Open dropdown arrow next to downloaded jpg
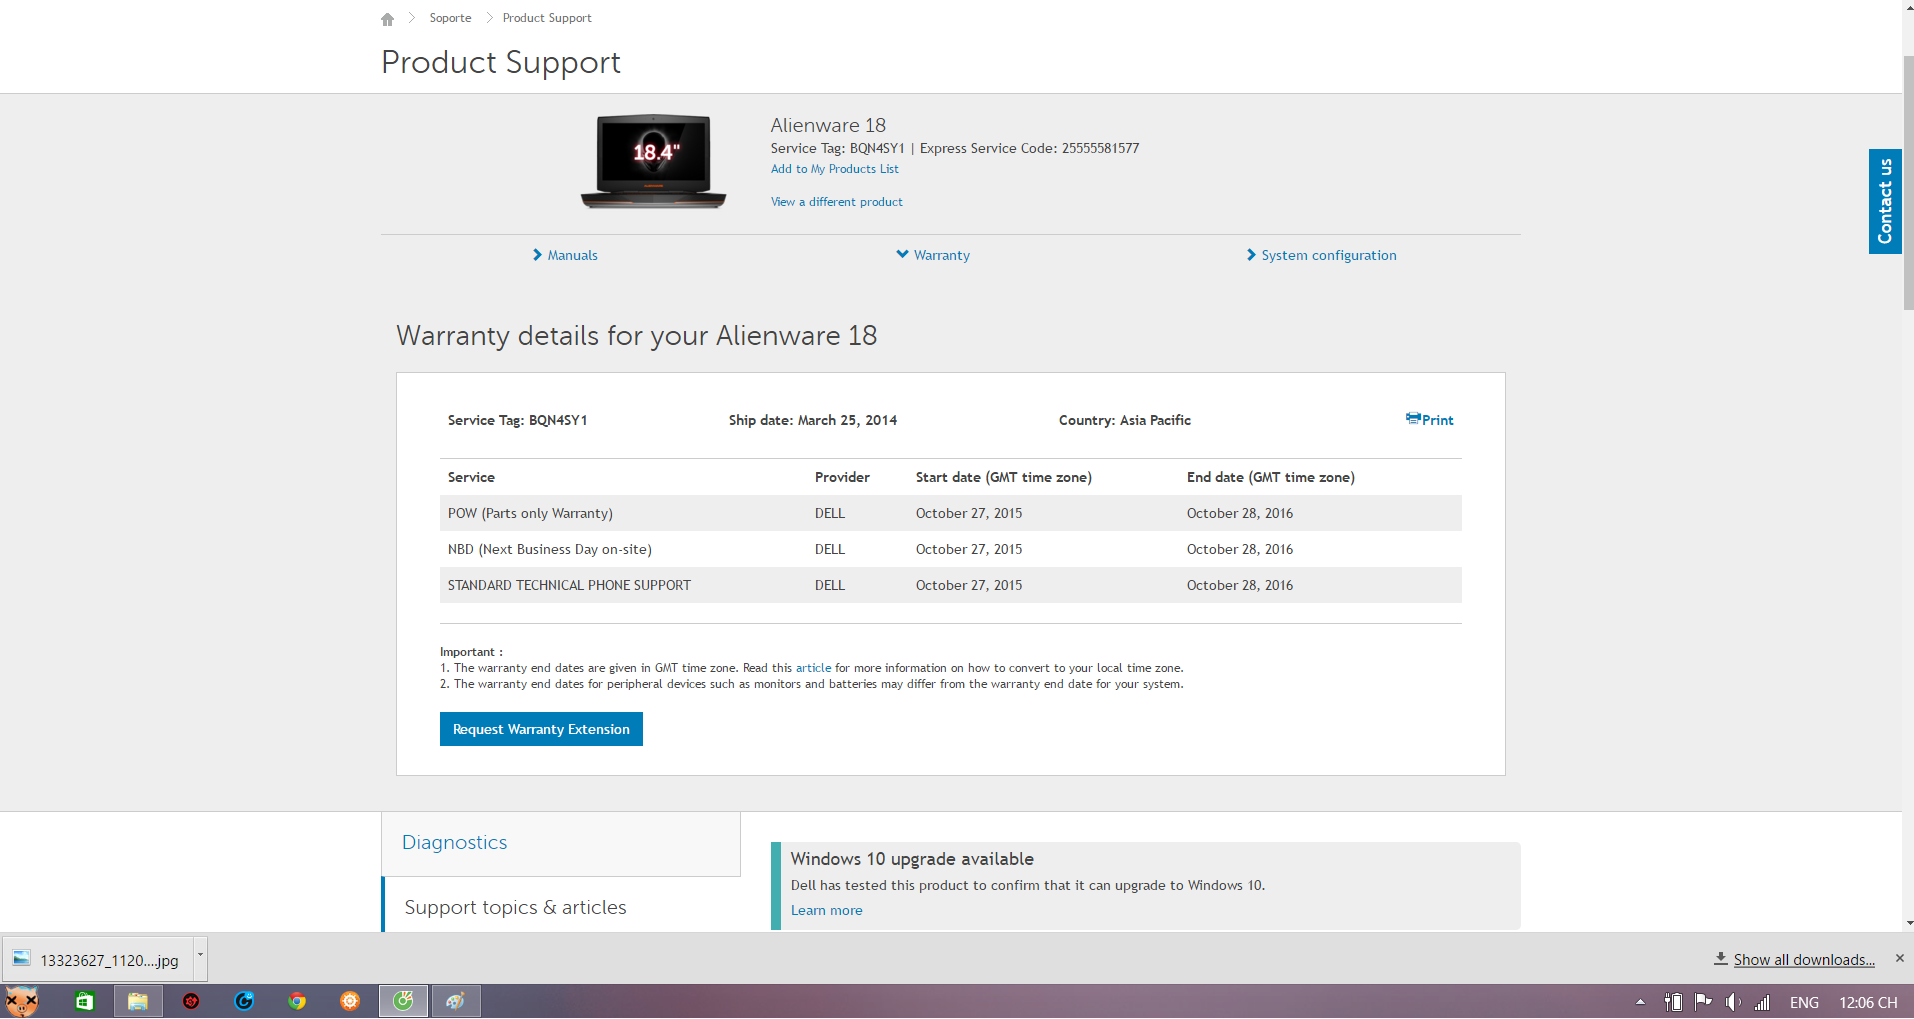 click(200, 955)
